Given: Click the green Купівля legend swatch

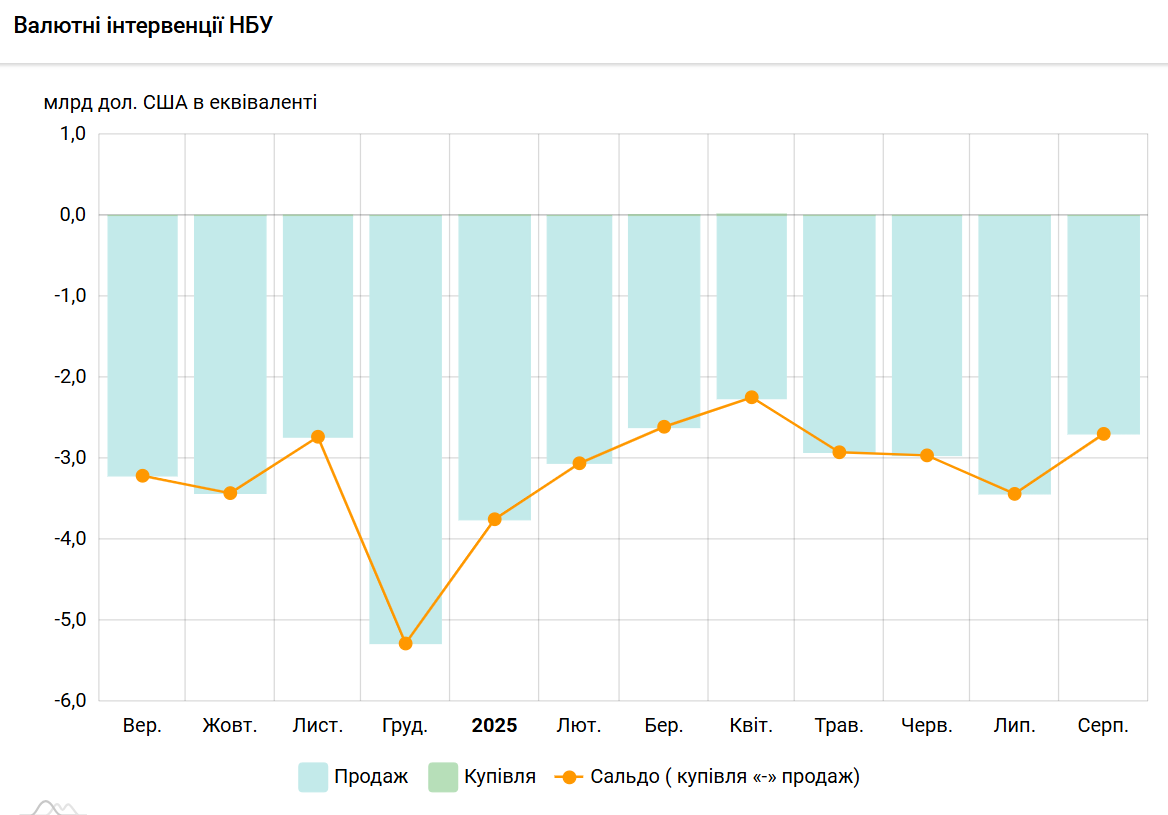Looking at the screenshot, I should (443, 777).
